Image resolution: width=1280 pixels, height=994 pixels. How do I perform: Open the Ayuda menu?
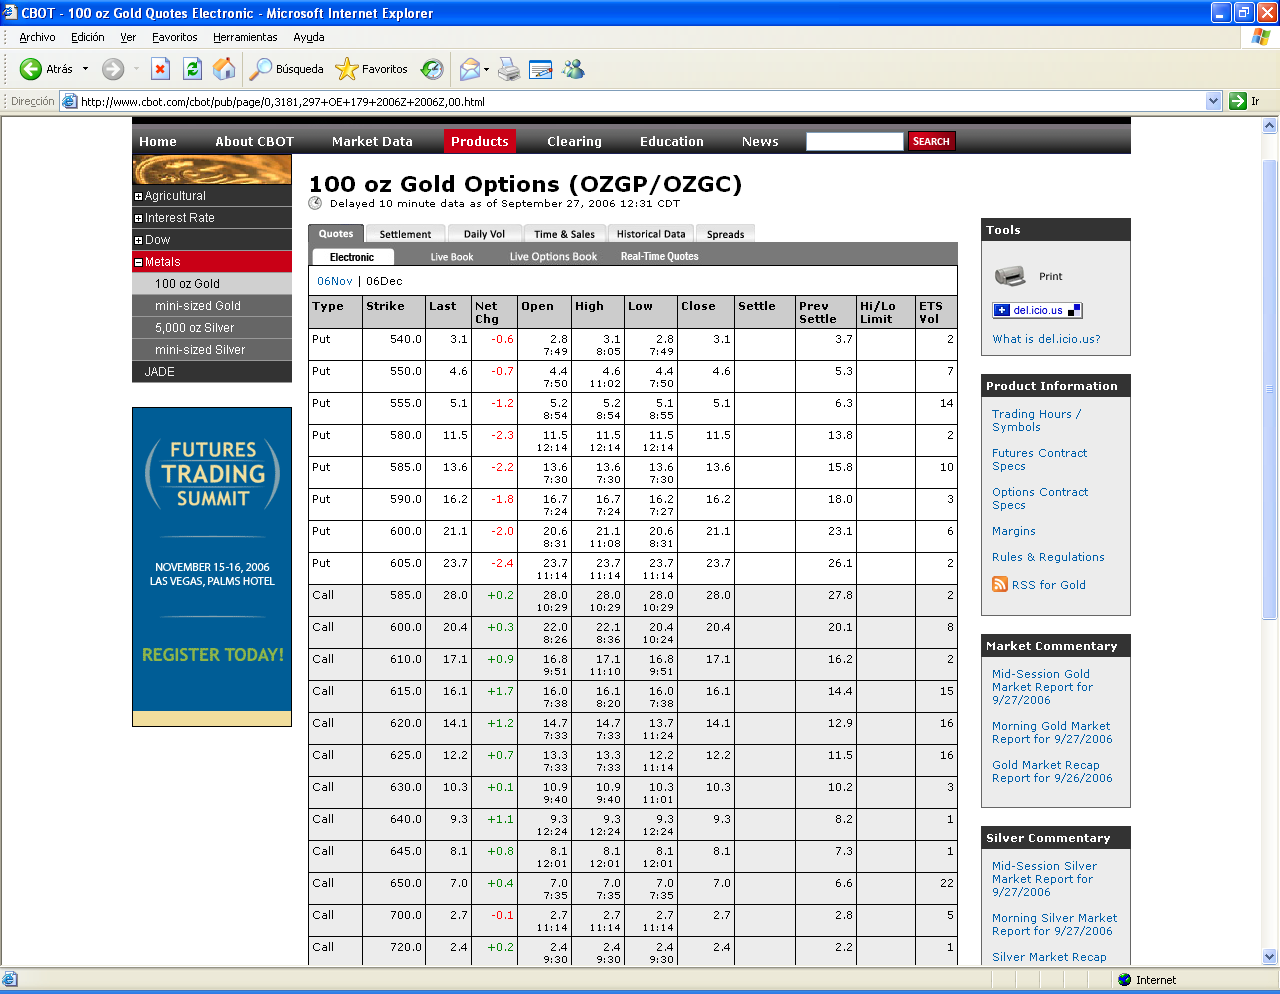pyautogui.click(x=309, y=37)
